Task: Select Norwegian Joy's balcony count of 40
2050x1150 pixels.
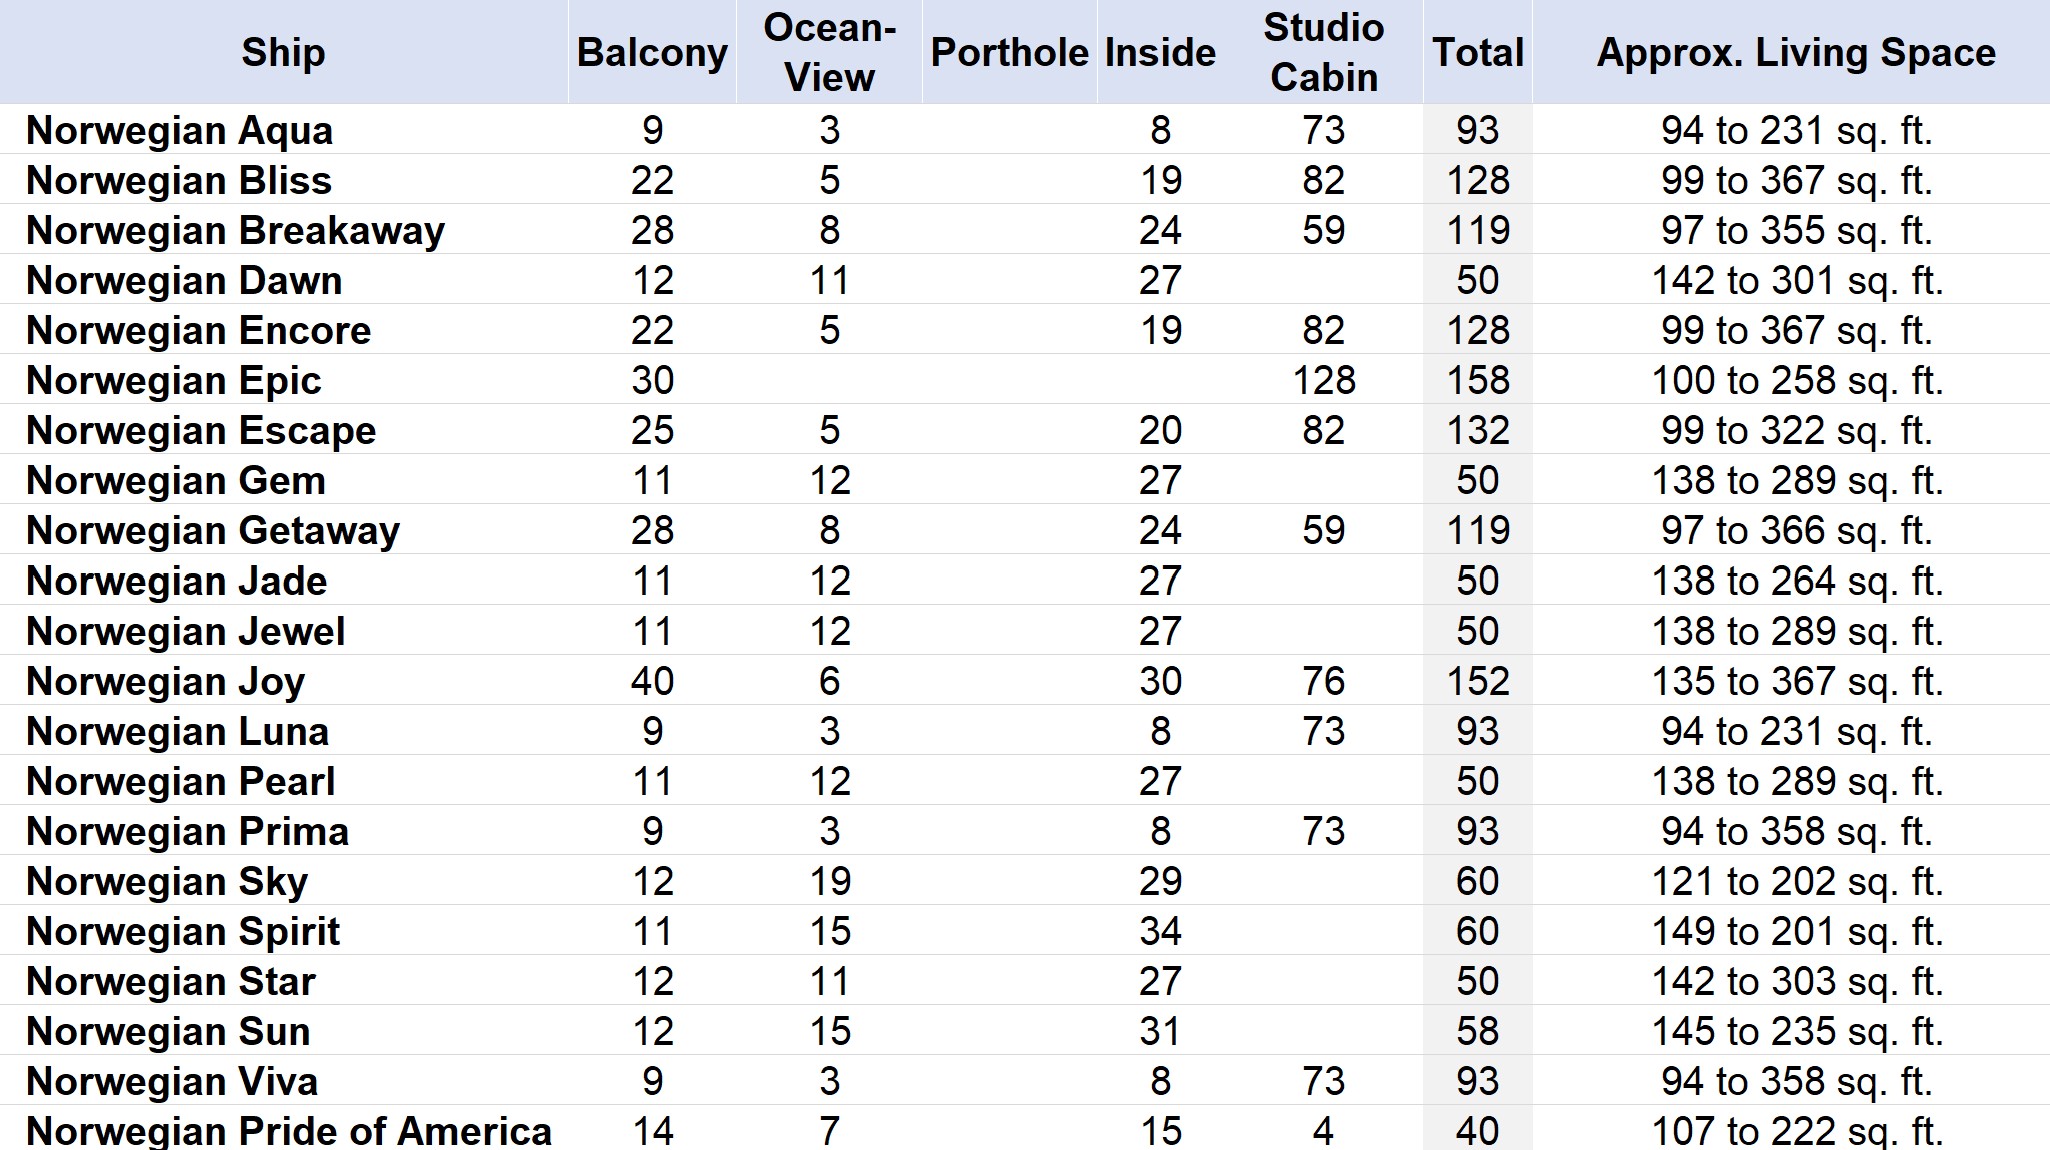Action: click(652, 681)
